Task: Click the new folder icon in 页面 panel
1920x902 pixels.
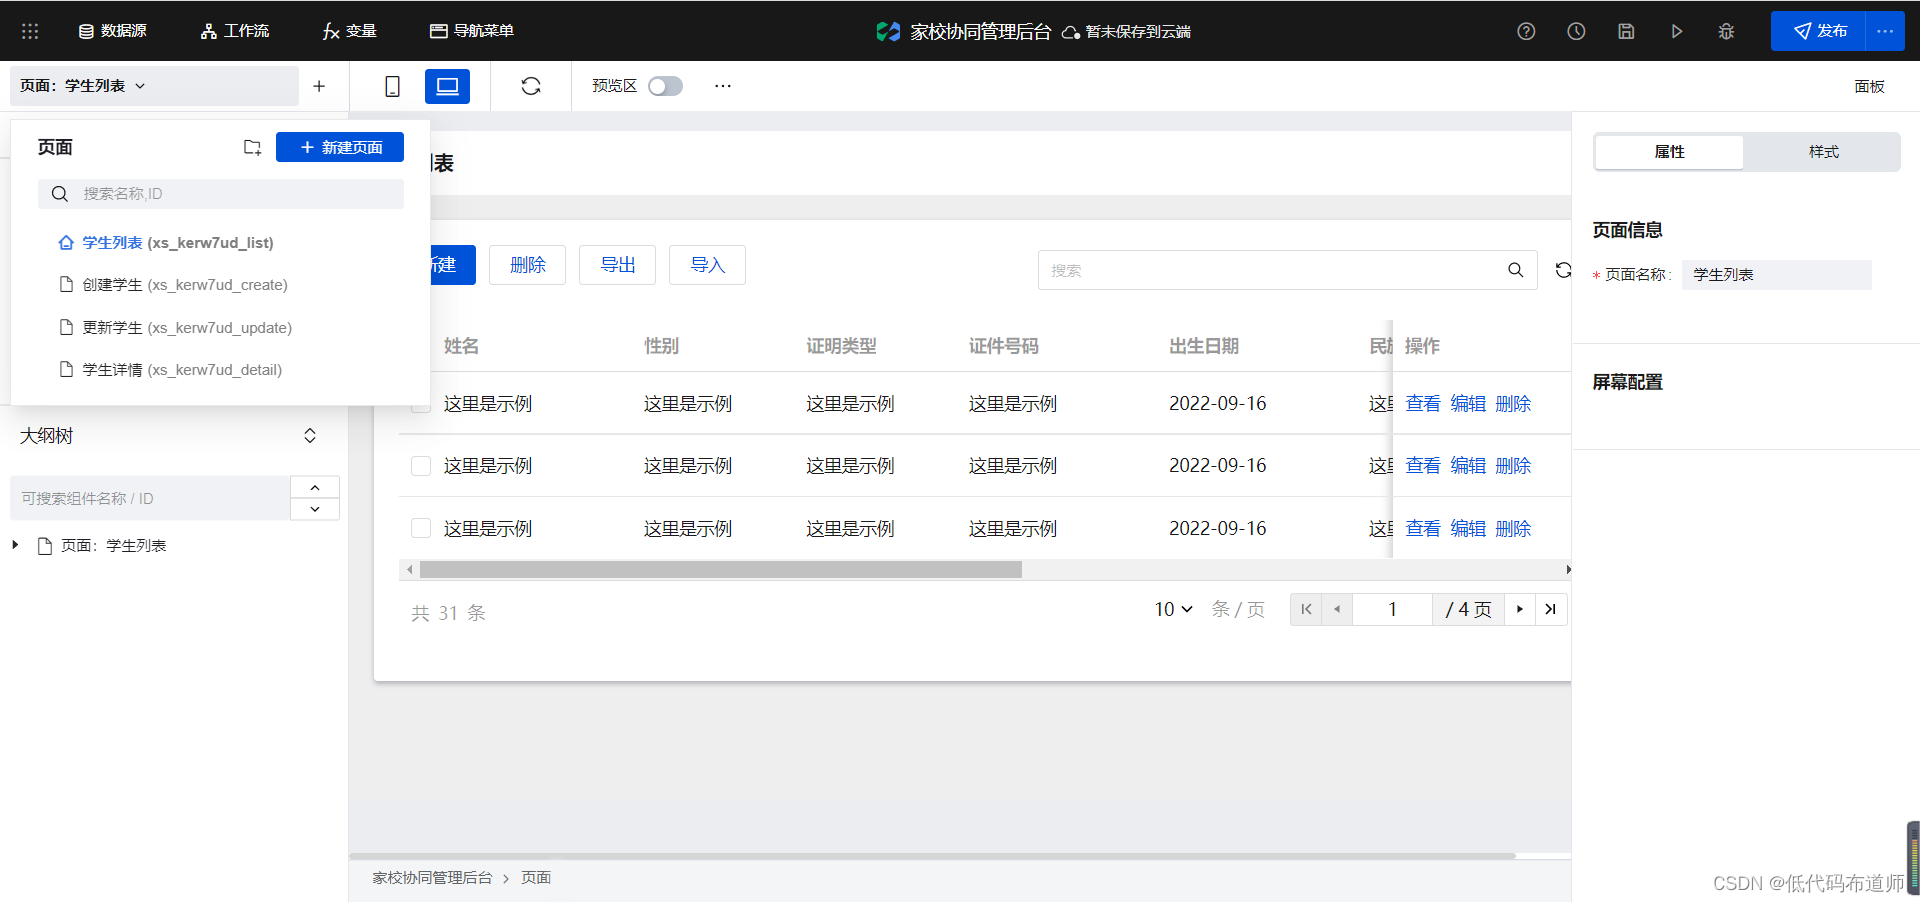Action: pos(252,147)
